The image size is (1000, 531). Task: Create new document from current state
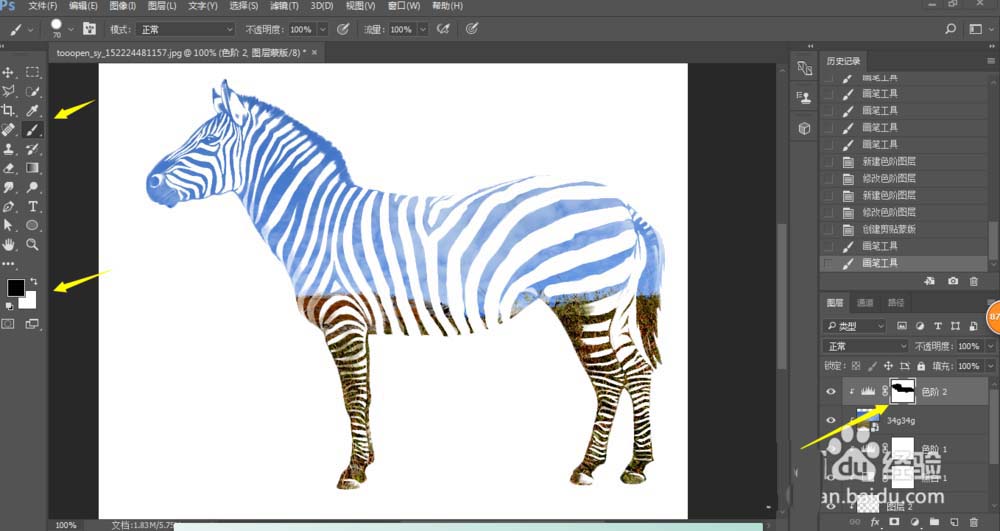[929, 280]
